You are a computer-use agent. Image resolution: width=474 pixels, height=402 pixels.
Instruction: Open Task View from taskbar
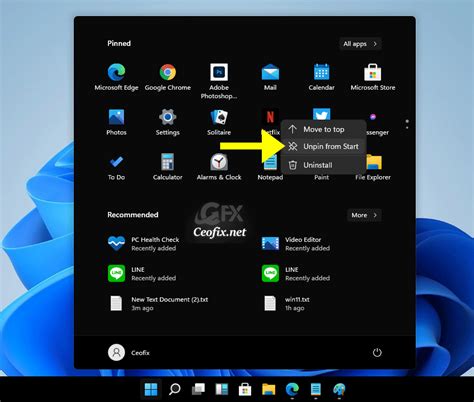[198, 389]
